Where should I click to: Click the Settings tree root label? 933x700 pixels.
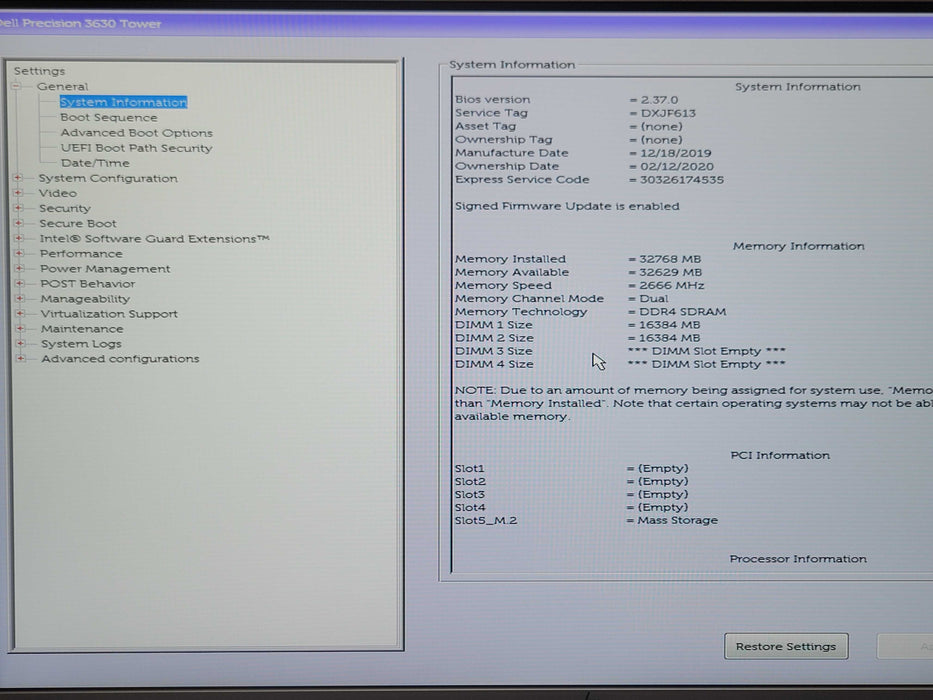coord(39,71)
